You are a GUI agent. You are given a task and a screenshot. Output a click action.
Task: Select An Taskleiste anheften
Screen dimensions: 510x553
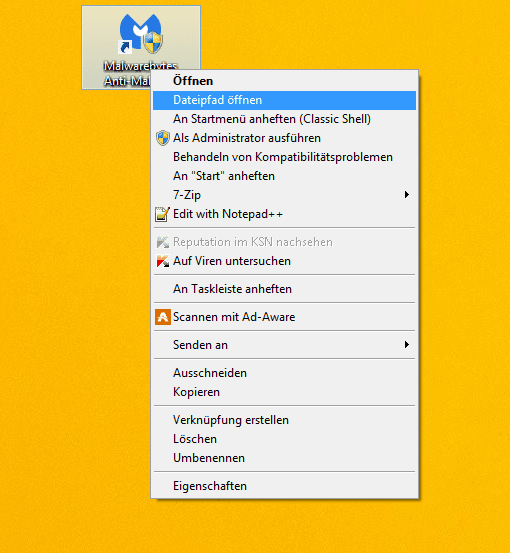tap(284, 289)
